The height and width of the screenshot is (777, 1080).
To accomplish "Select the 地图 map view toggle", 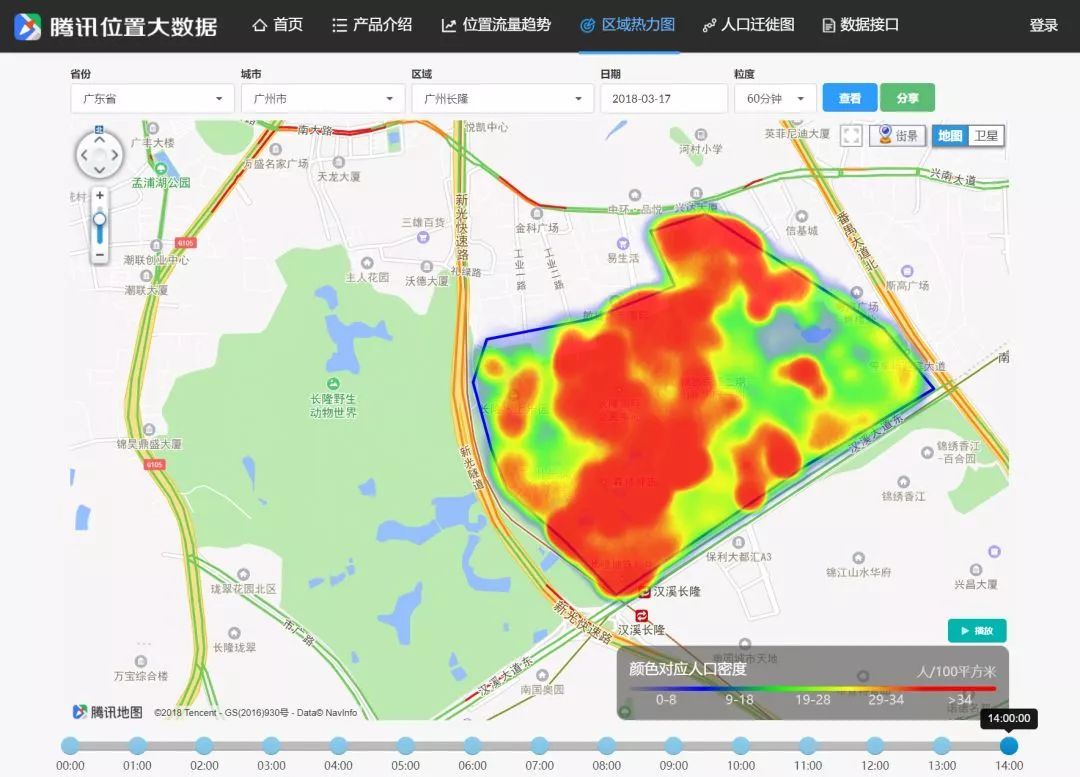I will pyautogui.click(x=950, y=136).
